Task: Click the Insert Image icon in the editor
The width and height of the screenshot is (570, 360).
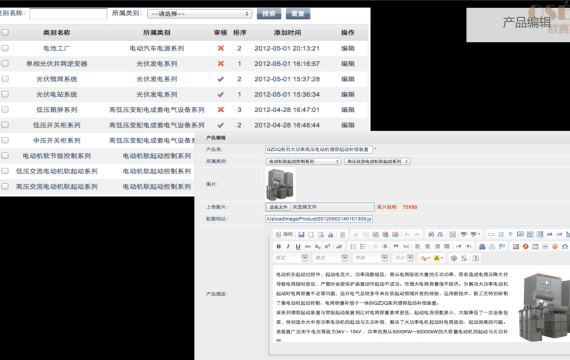Action: pos(515,247)
